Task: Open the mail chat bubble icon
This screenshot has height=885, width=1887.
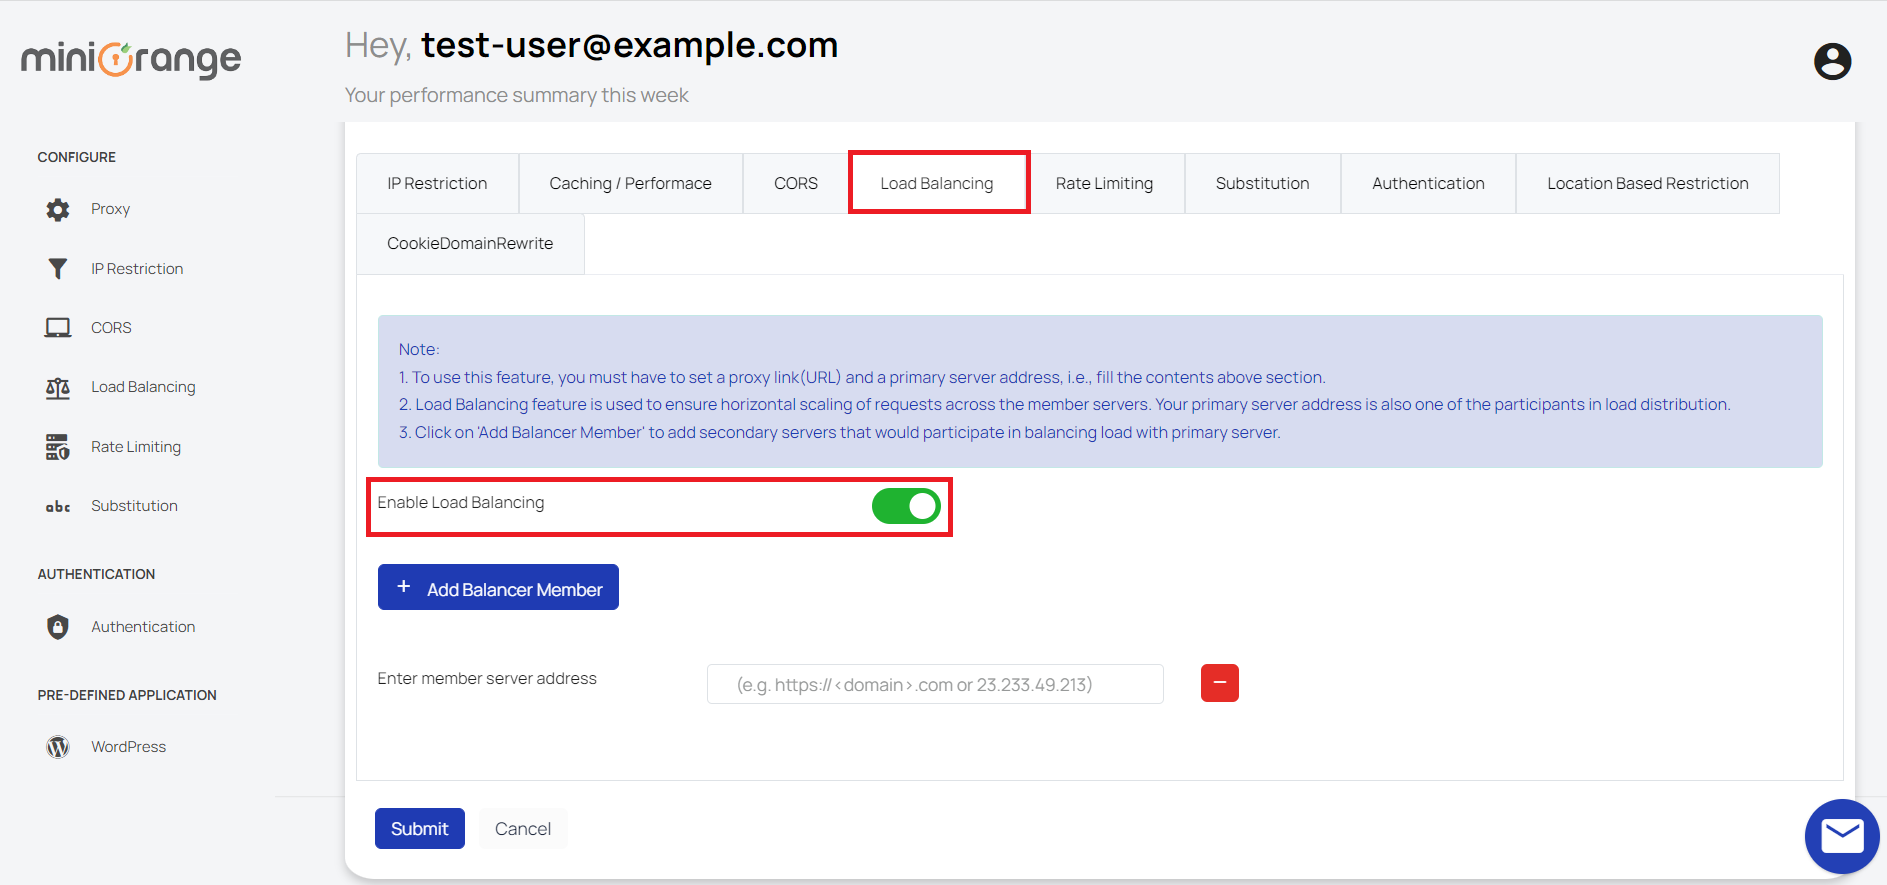Action: [1842, 836]
